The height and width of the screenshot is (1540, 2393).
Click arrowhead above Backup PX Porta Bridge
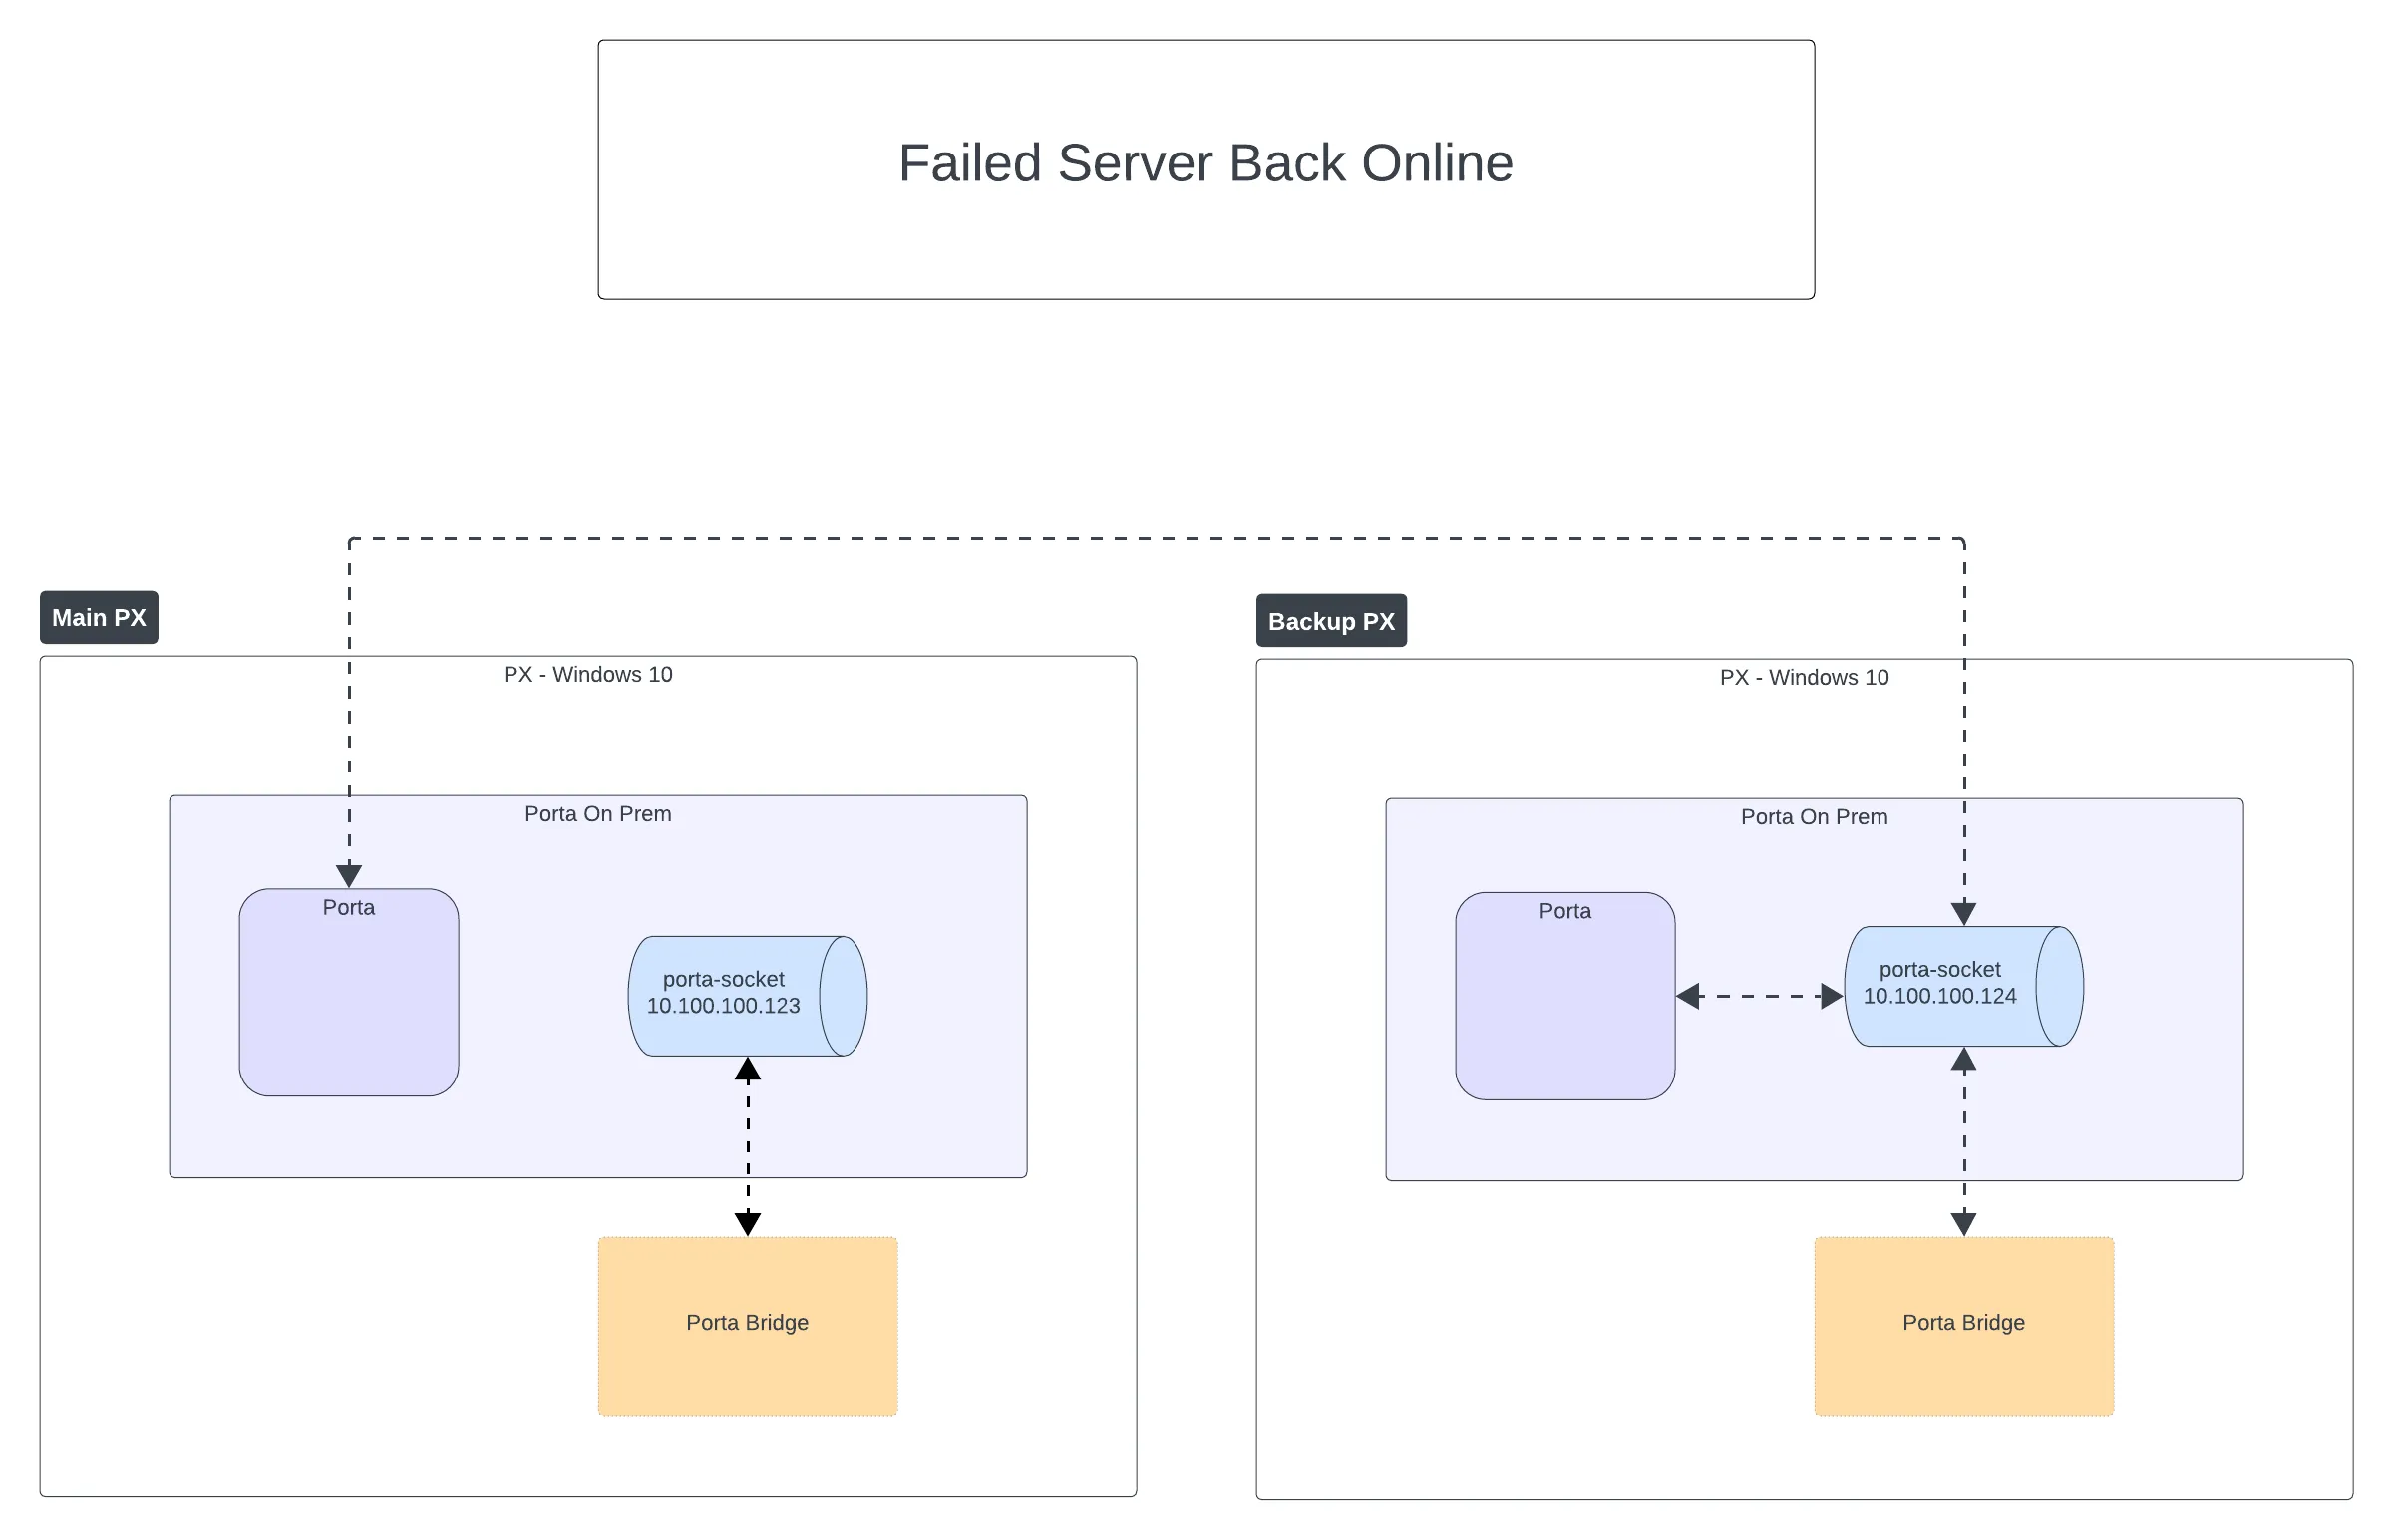(x=1963, y=1223)
